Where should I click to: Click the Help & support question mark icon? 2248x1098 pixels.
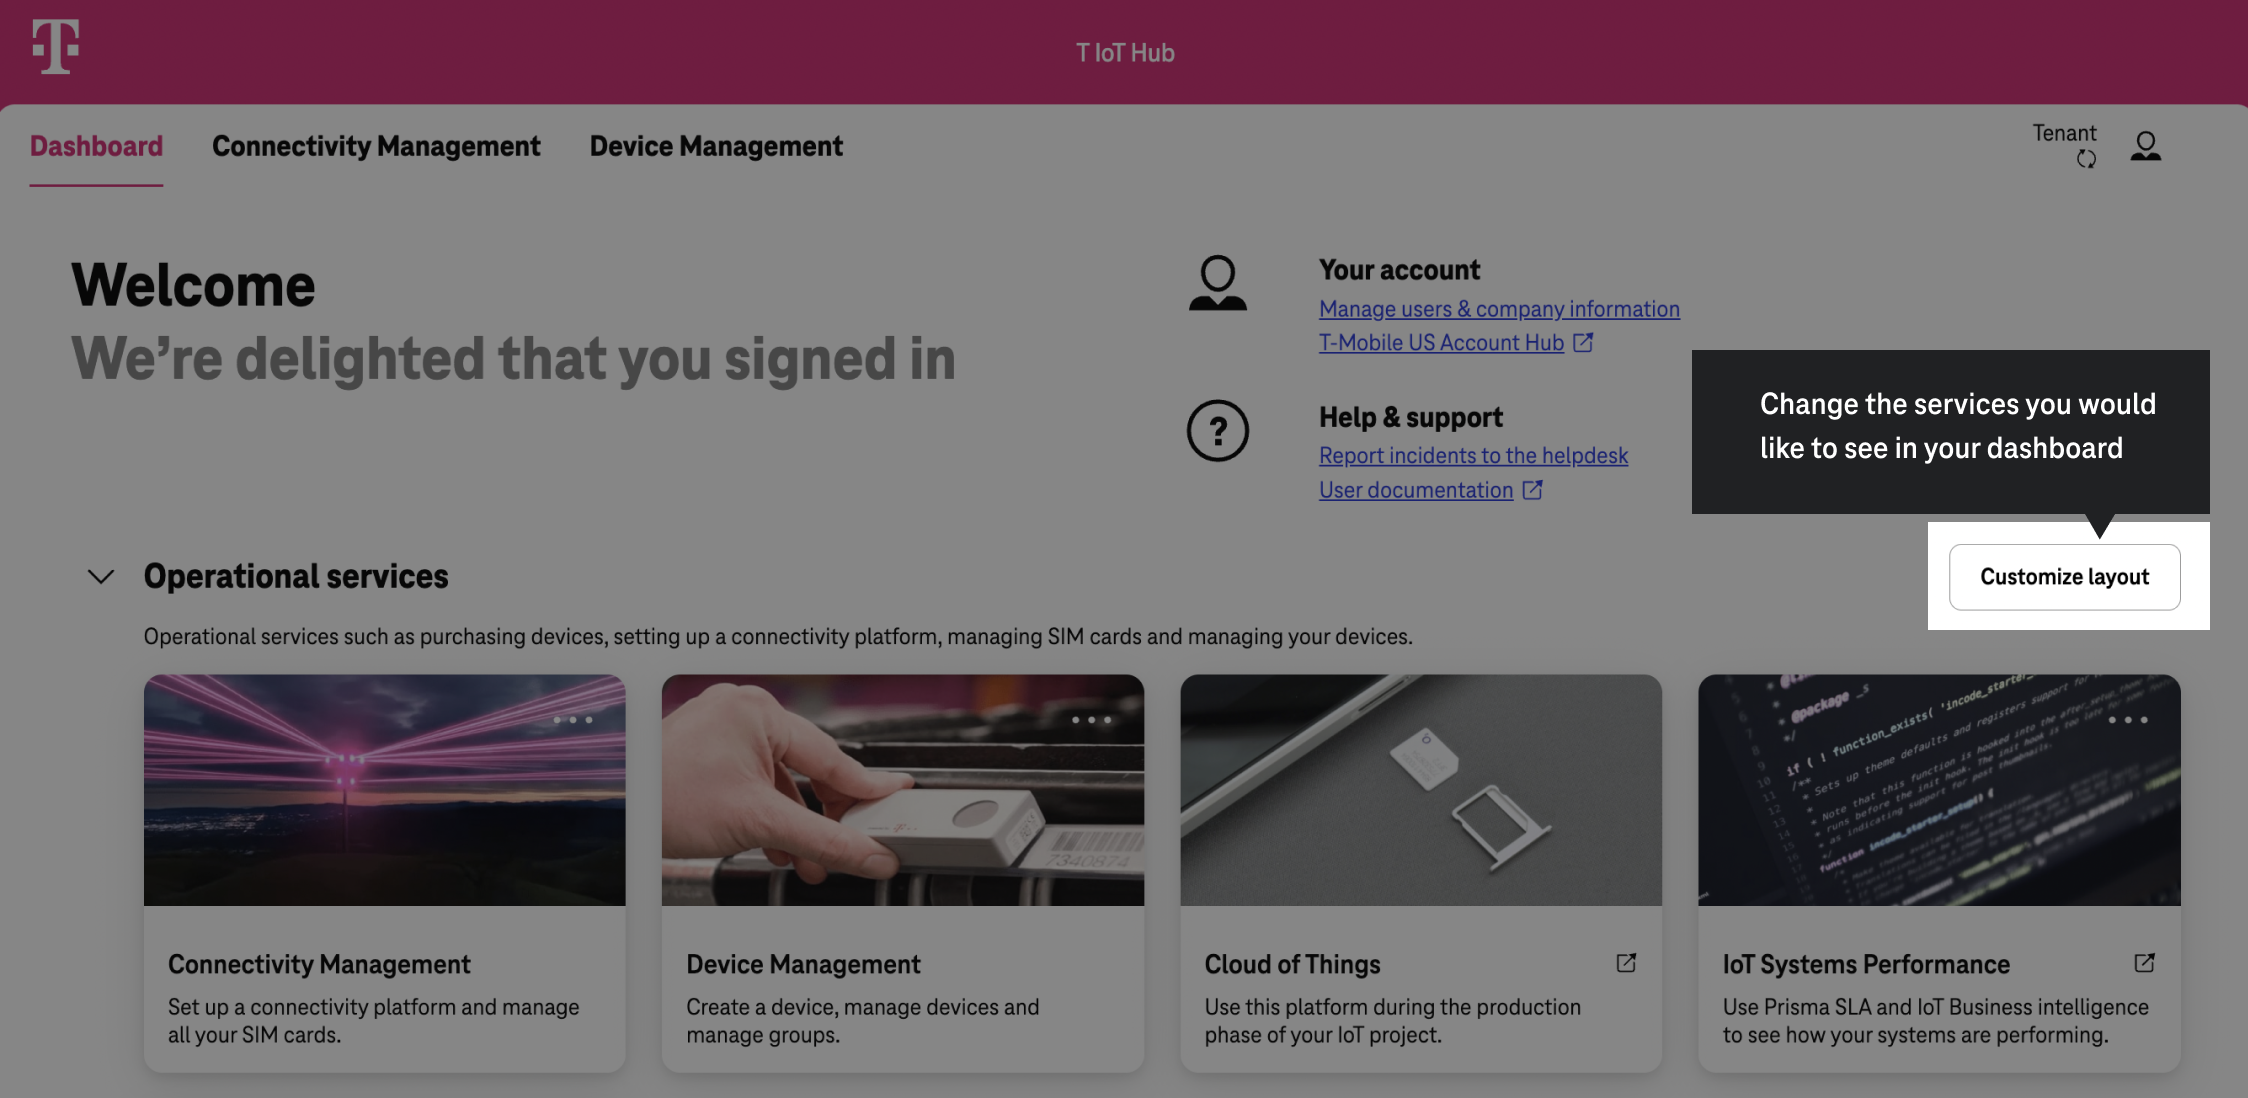pyautogui.click(x=1217, y=431)
